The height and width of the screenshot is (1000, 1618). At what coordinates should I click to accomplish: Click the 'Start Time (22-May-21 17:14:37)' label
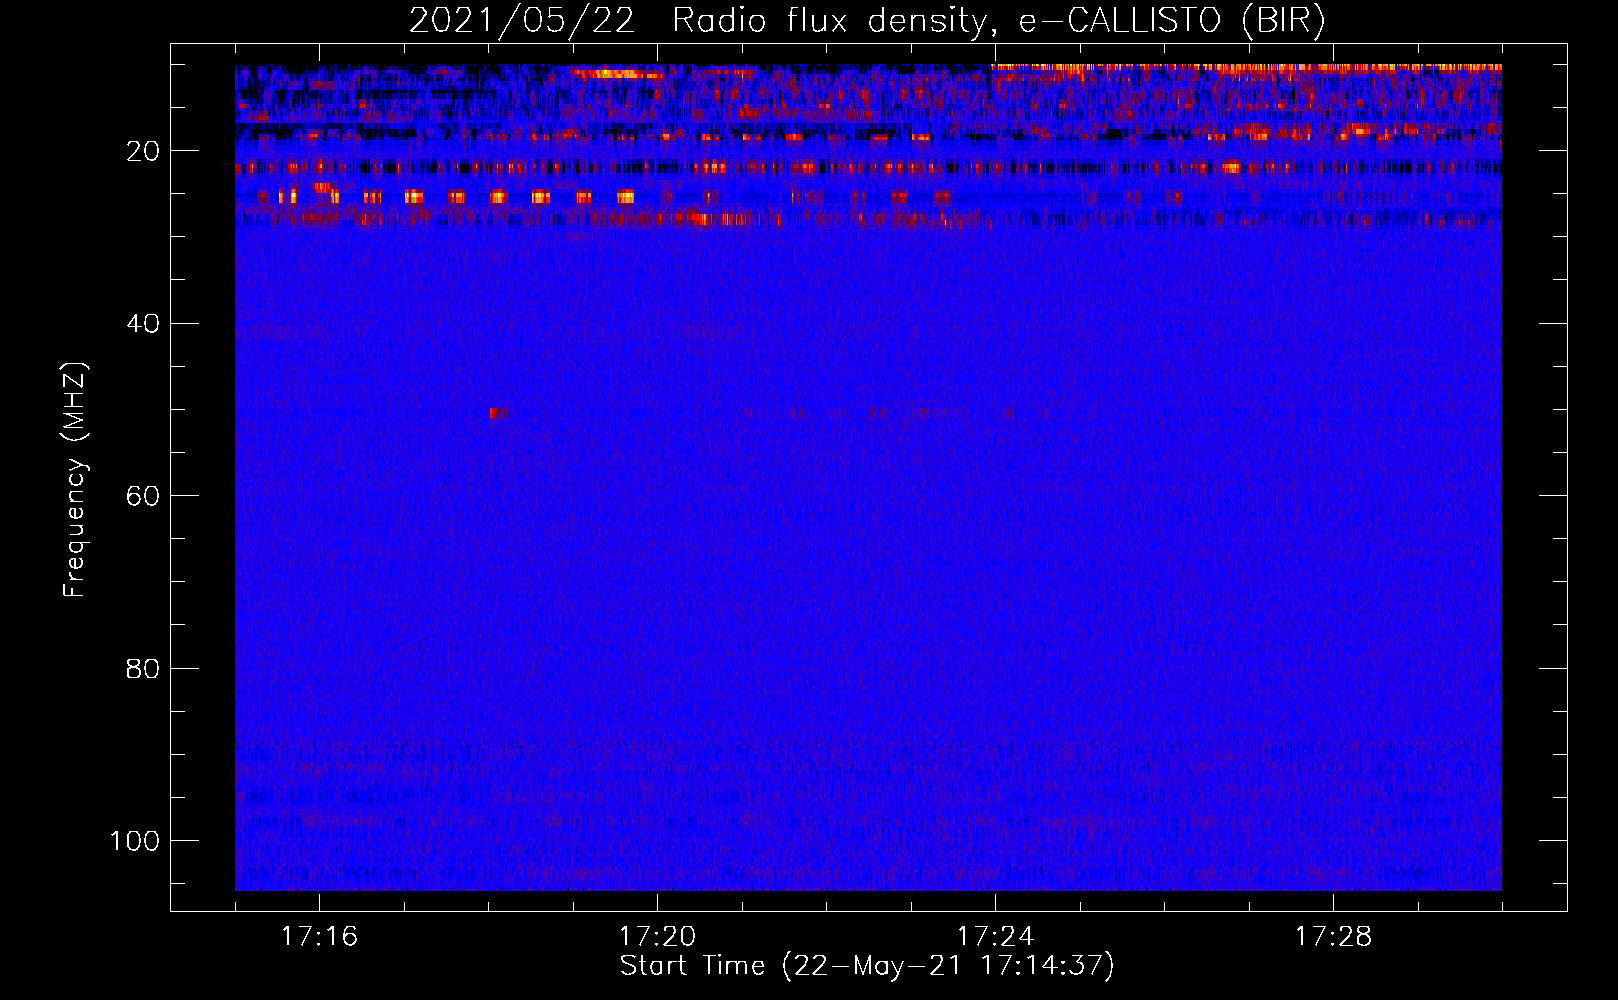867,966
